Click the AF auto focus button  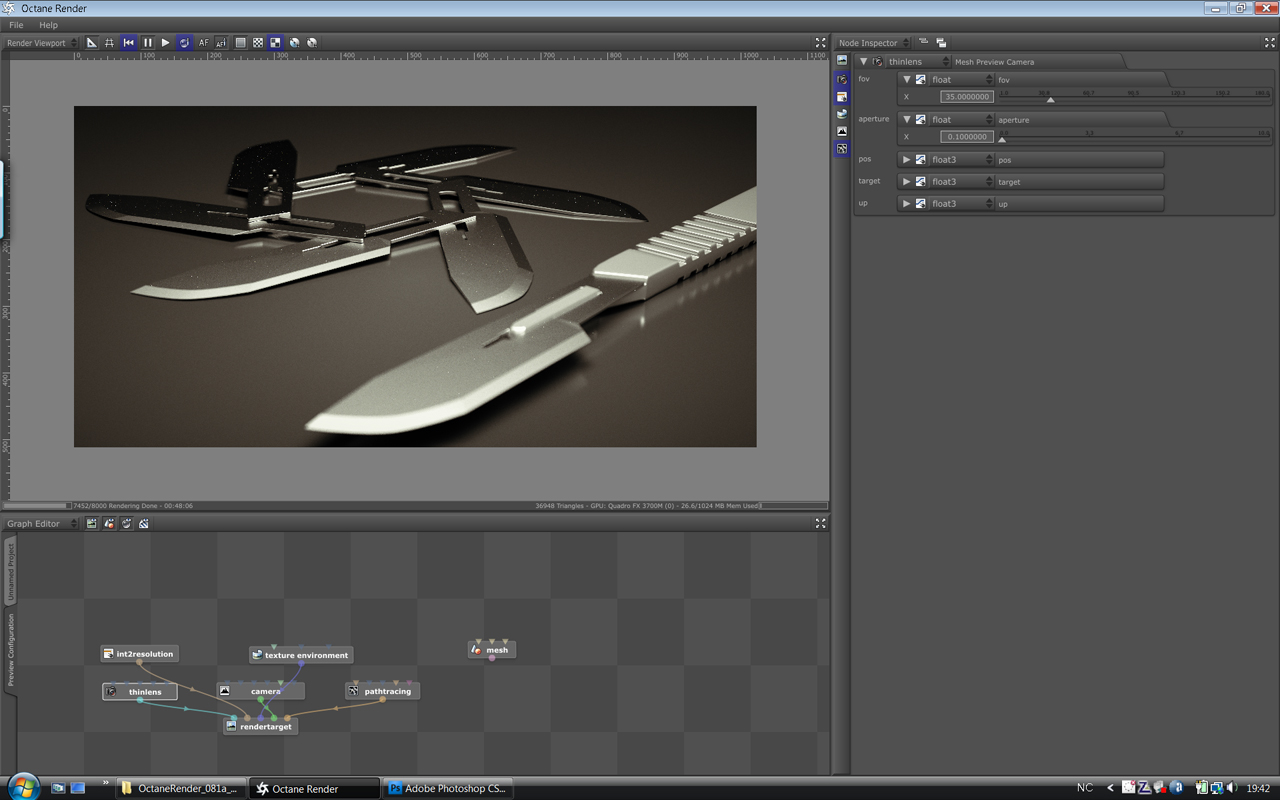pyautogui.click(x=203, y=43)
